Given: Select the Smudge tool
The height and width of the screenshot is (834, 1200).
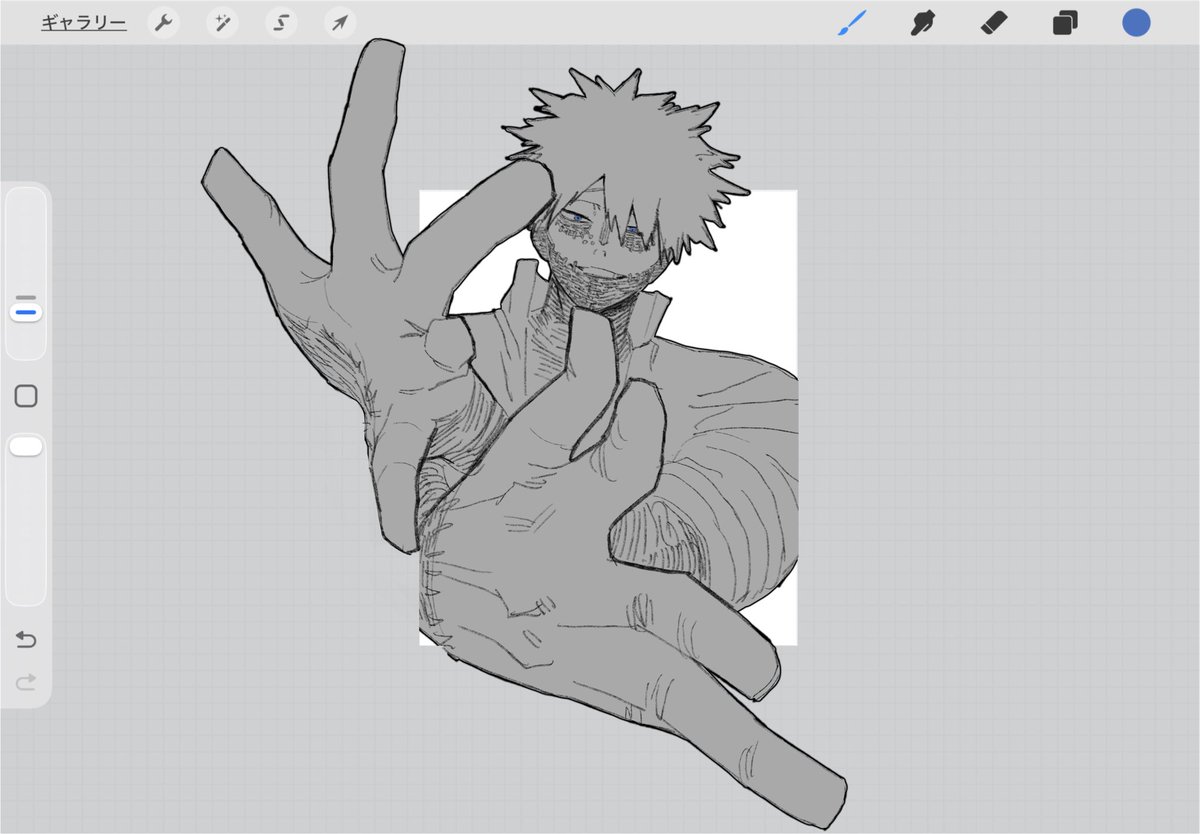Looking at the screenshot, I should pyautogui.click(x=923, y=22).
